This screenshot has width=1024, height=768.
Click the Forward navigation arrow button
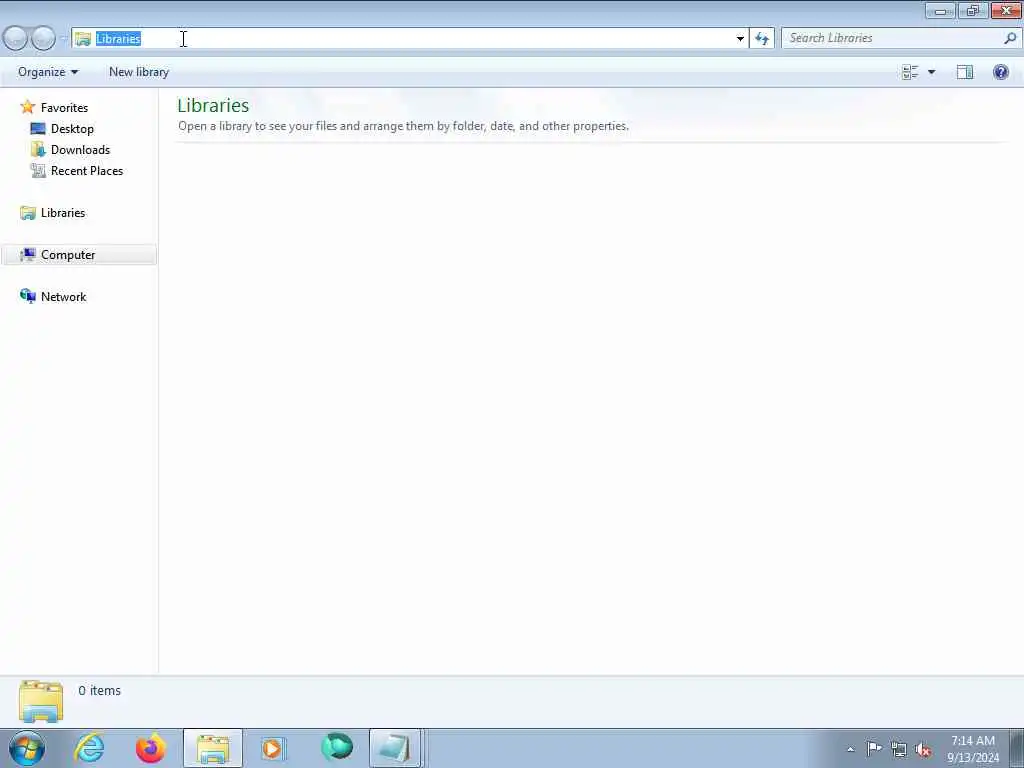click(x=43, y=39)
